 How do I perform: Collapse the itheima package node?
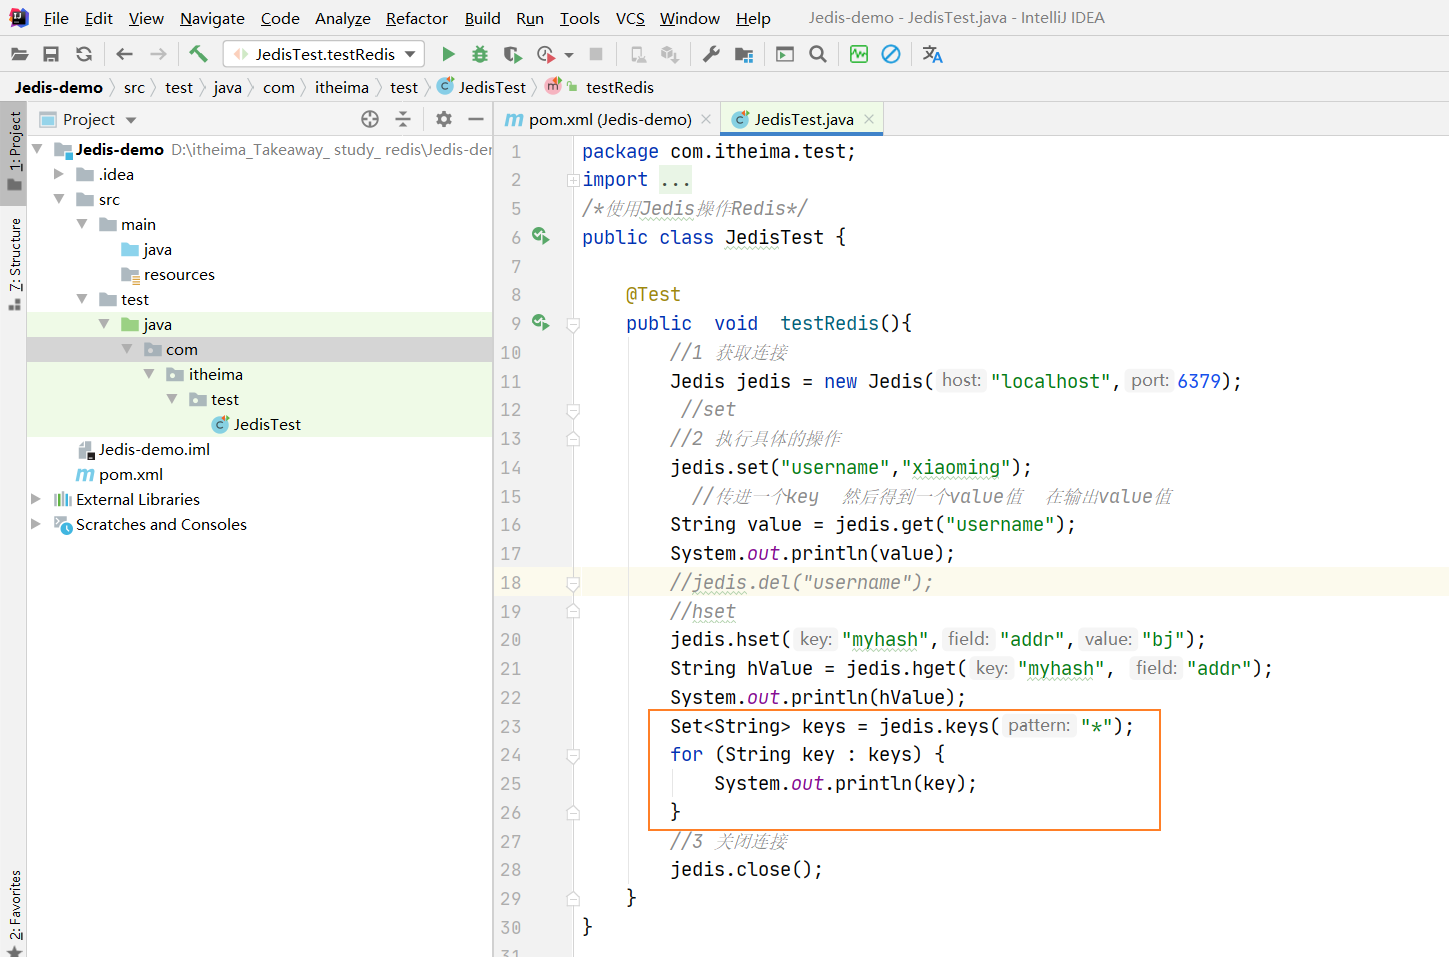point(149,374)
